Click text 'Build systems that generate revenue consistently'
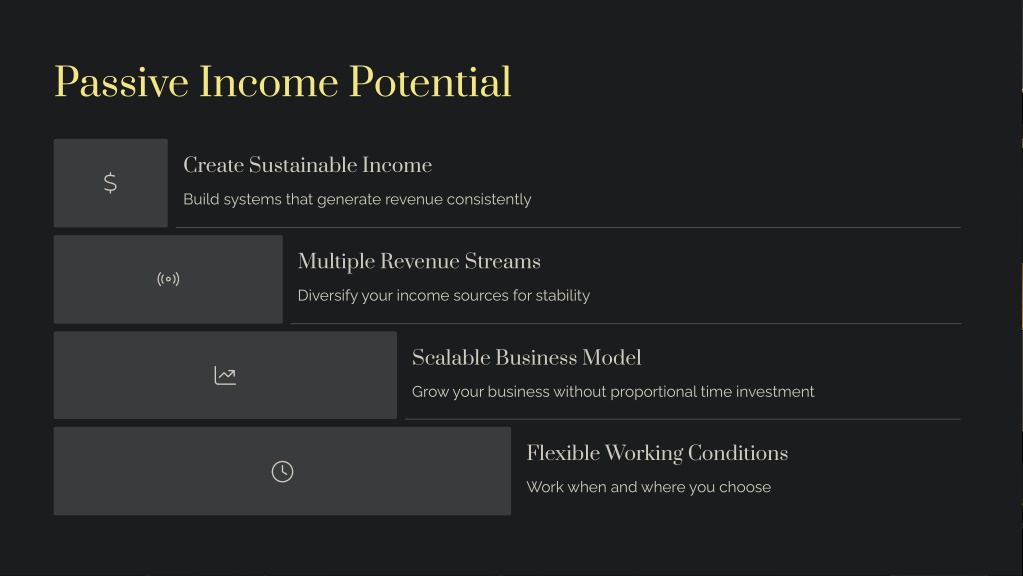 click(x=357, y=200)
